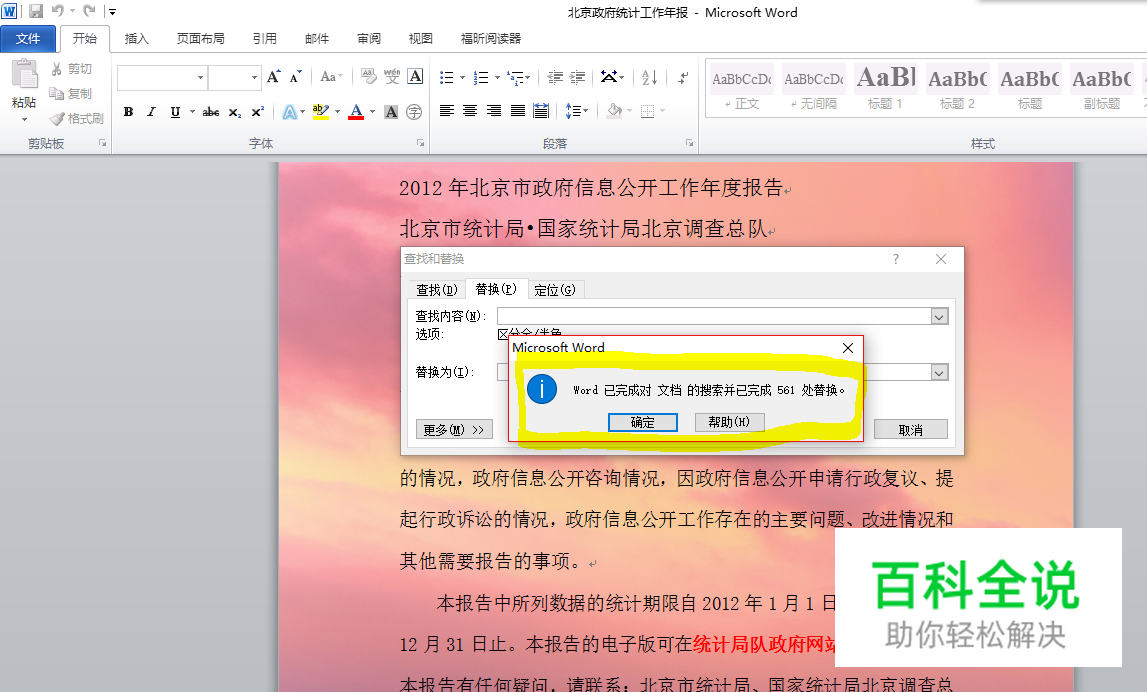The height and width of the screenshot is (692, 1147).
Task: Click the Paste (粘贴) clipboard icon
Action: click(24, 74)
